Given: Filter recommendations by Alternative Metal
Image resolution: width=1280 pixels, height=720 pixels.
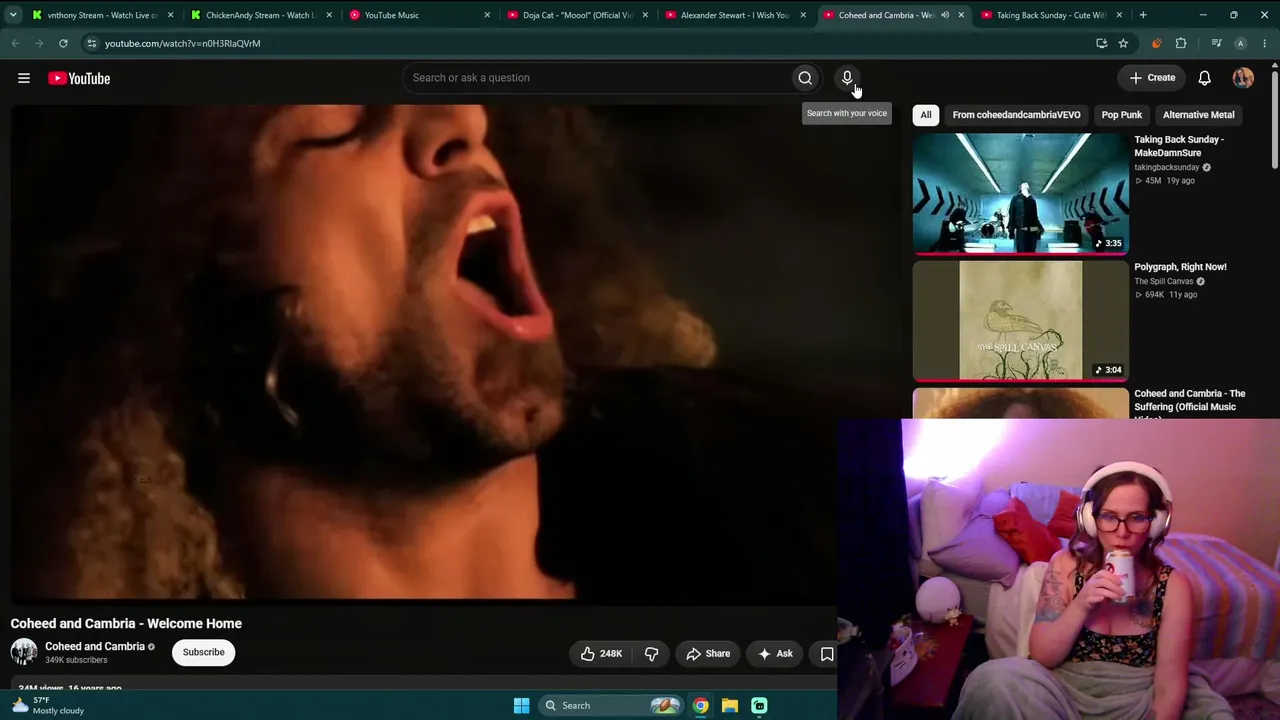Looking at the screenshot, I should tap(1198, 115).
